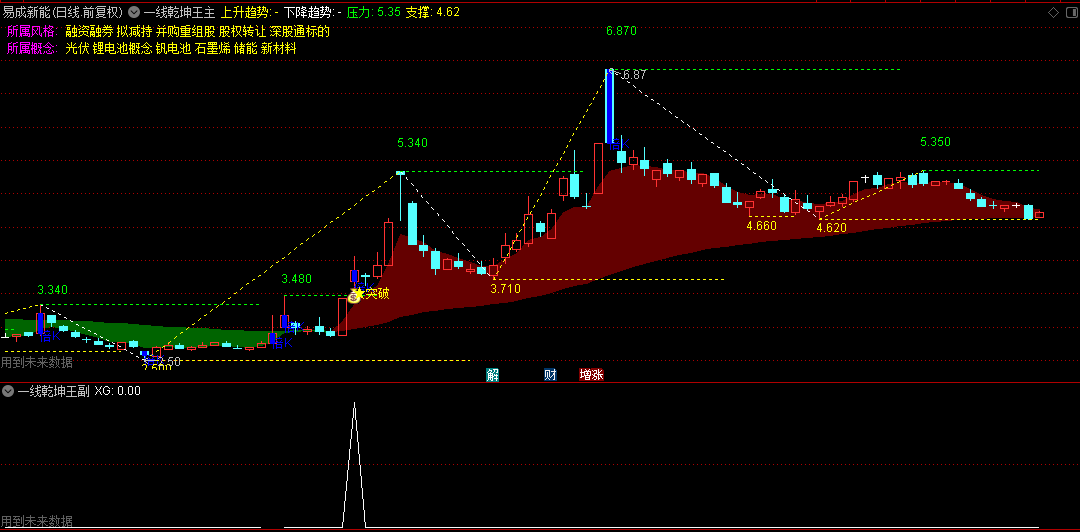
Task: Click the 所属概念 label
Action: click(33, 48)
